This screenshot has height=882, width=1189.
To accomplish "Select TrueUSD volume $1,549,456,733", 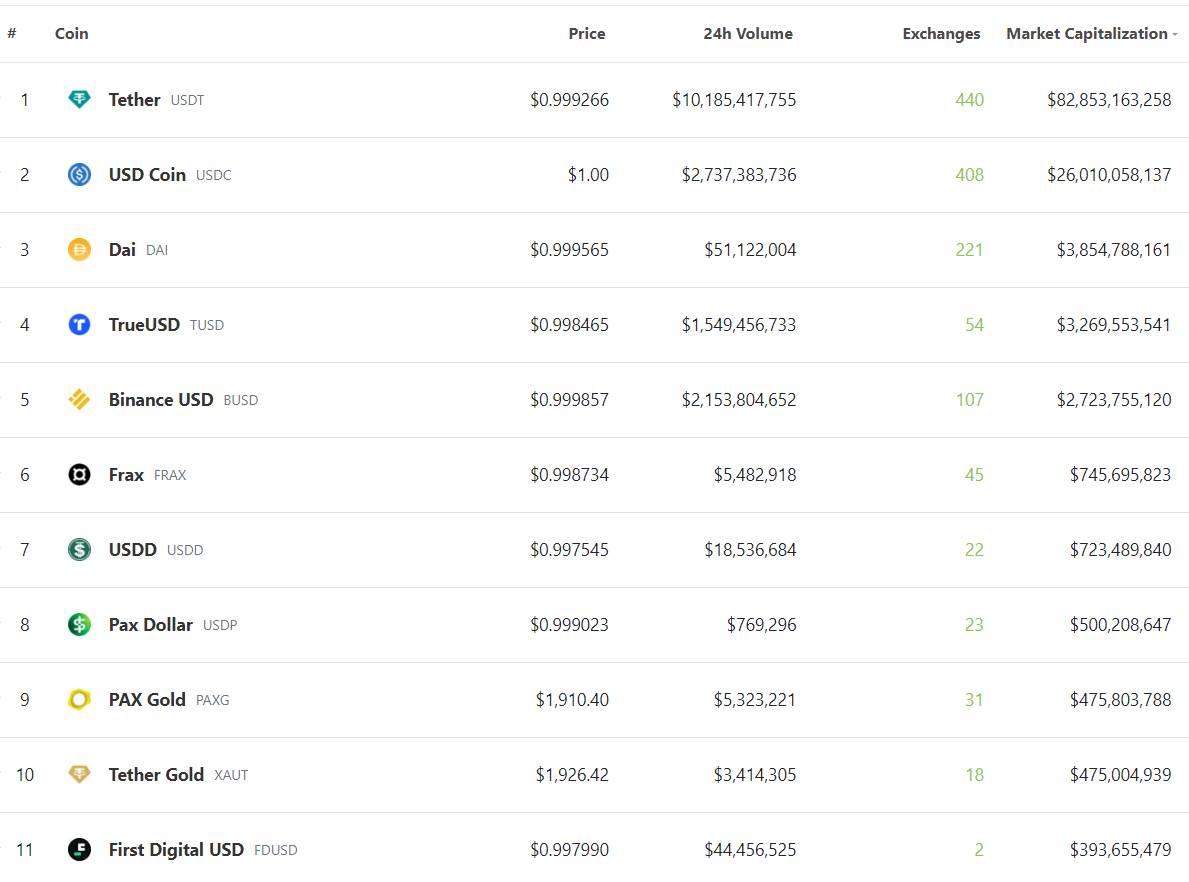I will 739,325.
